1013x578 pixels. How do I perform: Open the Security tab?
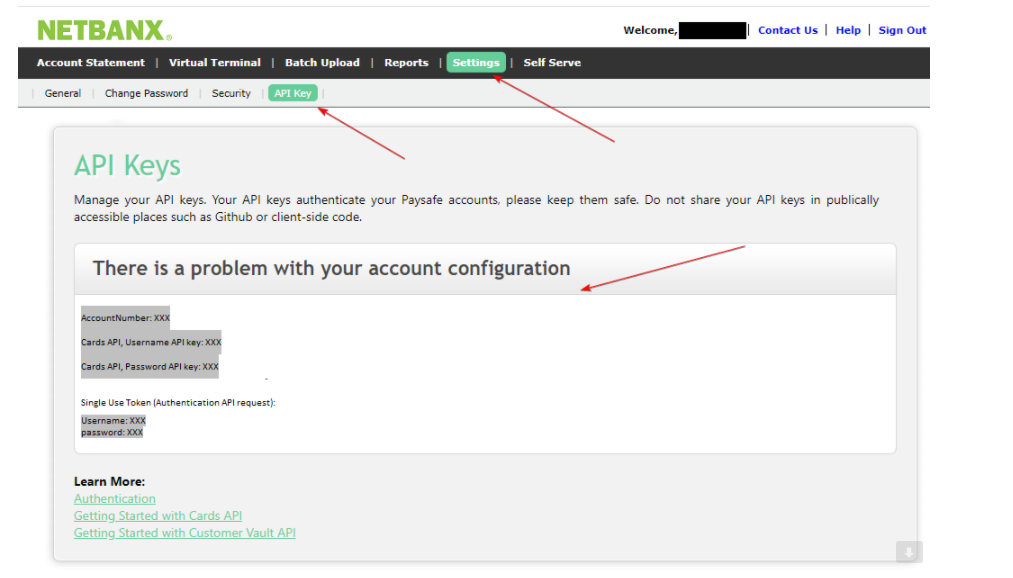coord(231,93)
